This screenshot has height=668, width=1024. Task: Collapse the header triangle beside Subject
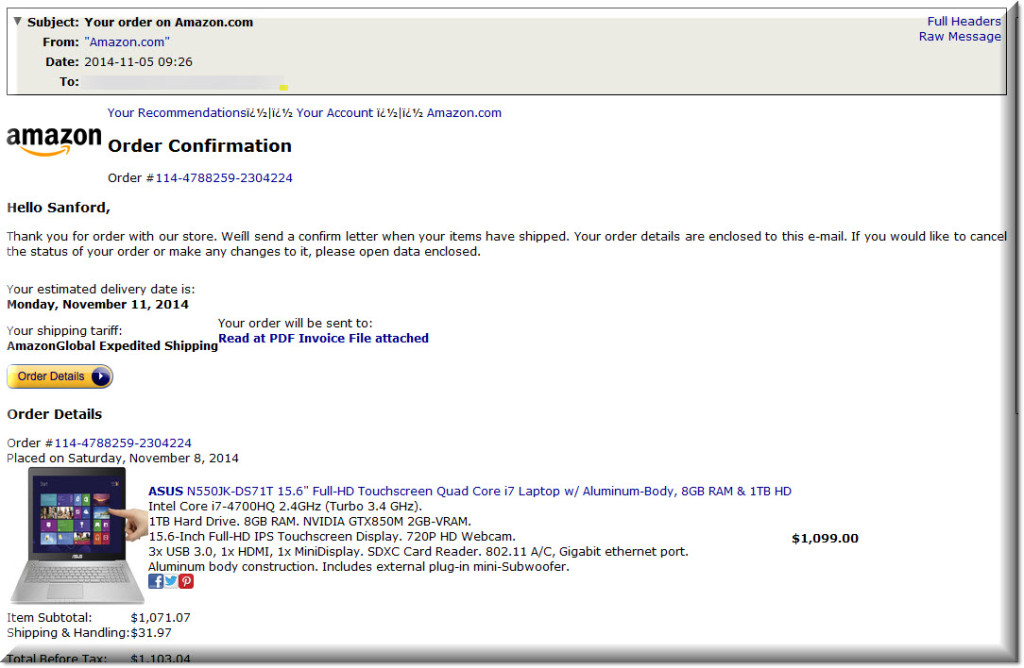(x=17, y=21)
